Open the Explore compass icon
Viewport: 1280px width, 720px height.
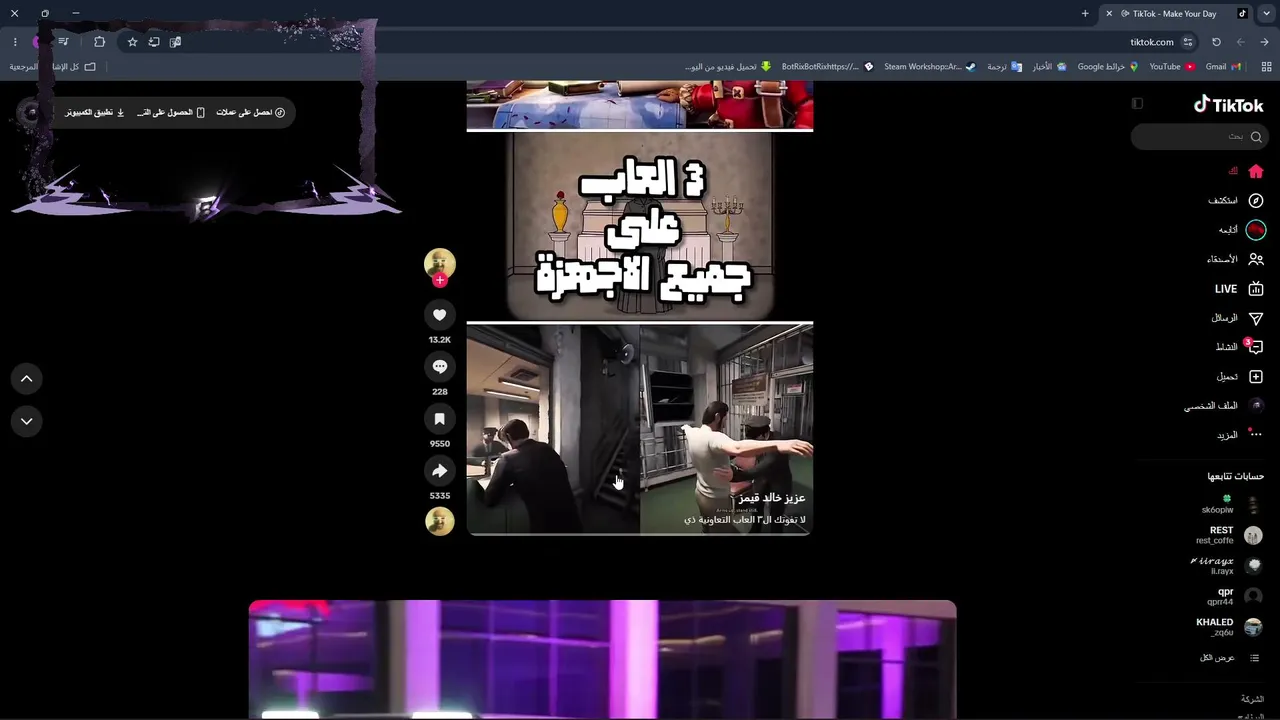pos(1256,201)
